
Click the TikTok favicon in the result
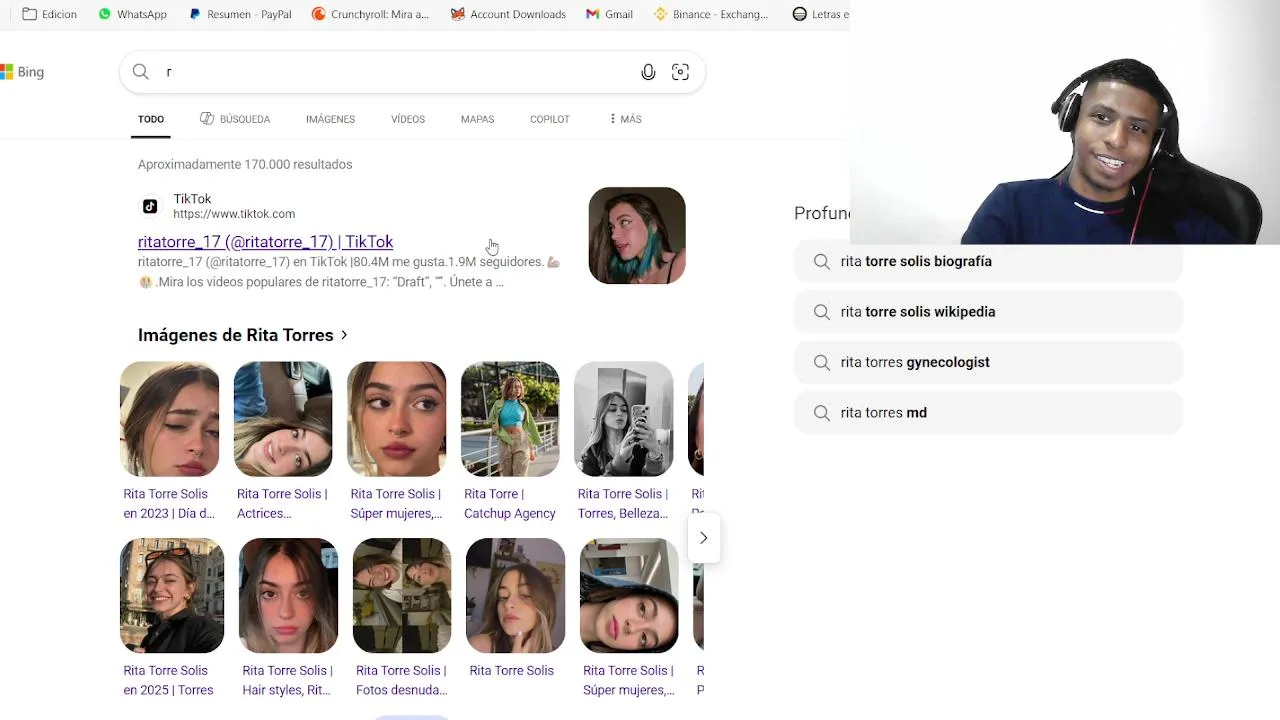(x=150, y=206)
